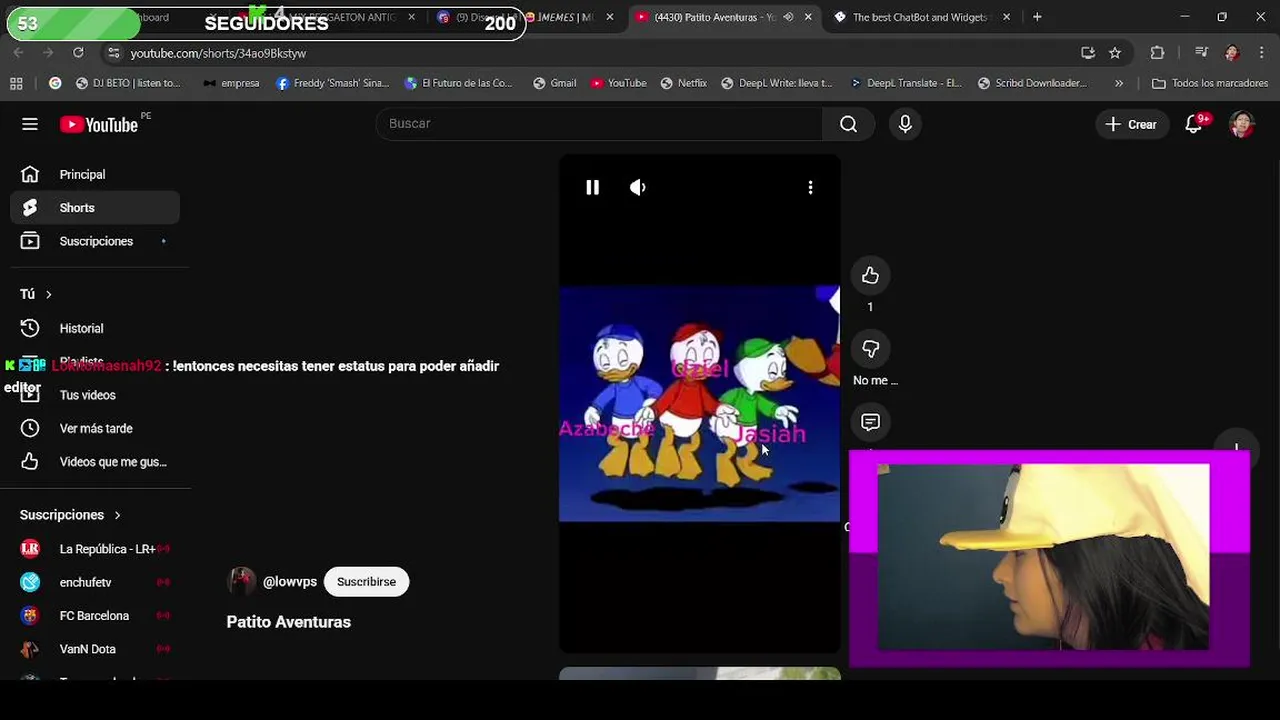Click the browser address bar URL
Screen dimensions: 1280x720
click(x=218, y=53)
